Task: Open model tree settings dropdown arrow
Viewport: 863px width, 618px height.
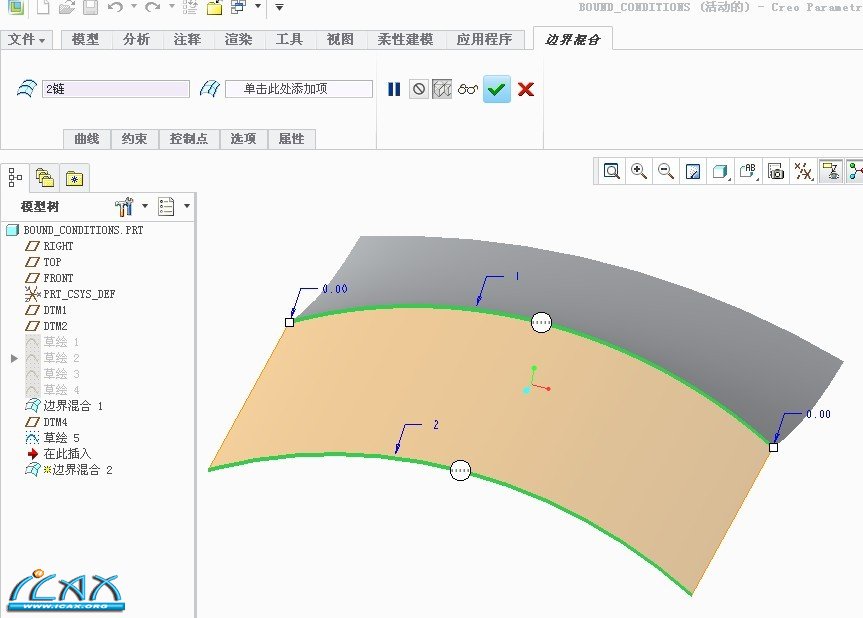Action: tap(145, 206)
